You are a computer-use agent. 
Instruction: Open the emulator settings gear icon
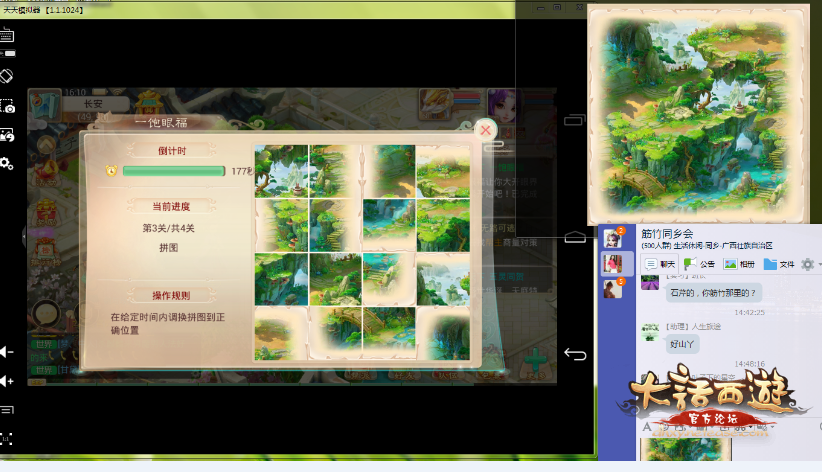tap(7, 164)
